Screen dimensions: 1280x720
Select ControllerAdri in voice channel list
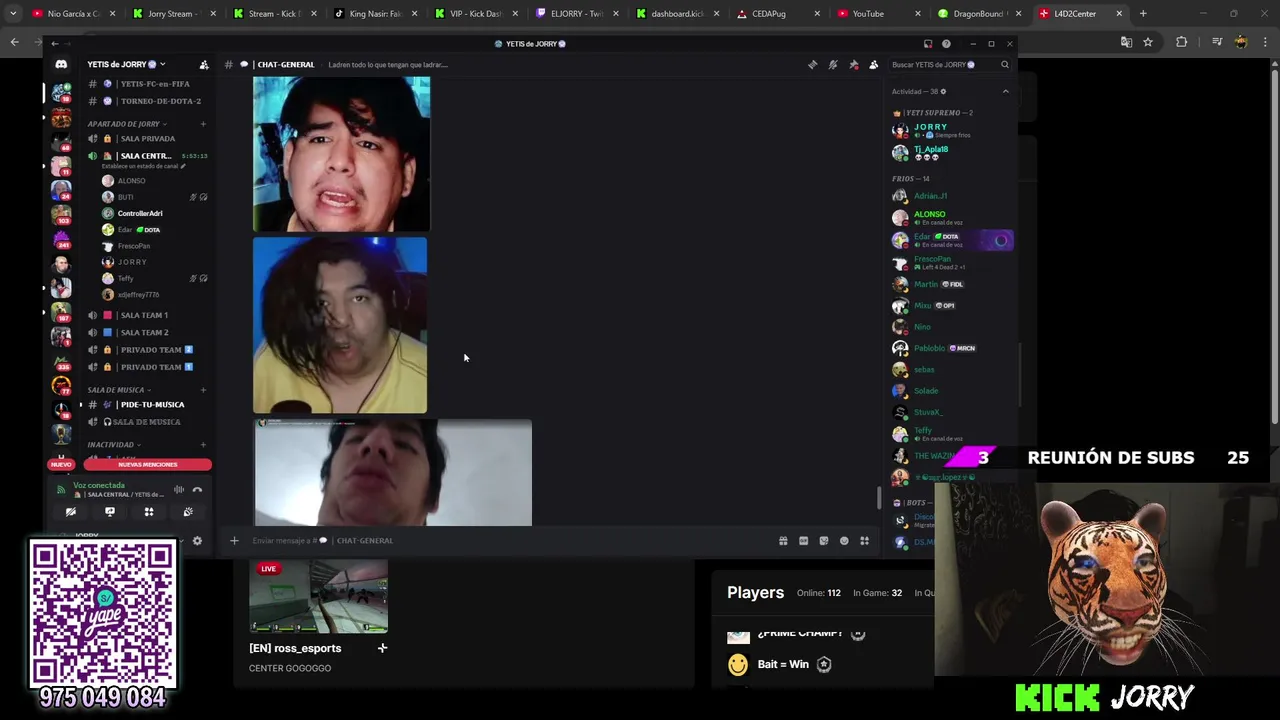click(x=140, y=213)
